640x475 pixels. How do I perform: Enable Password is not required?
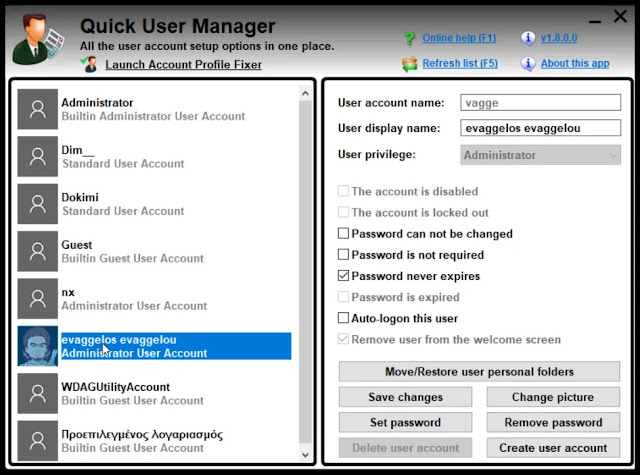343,255
